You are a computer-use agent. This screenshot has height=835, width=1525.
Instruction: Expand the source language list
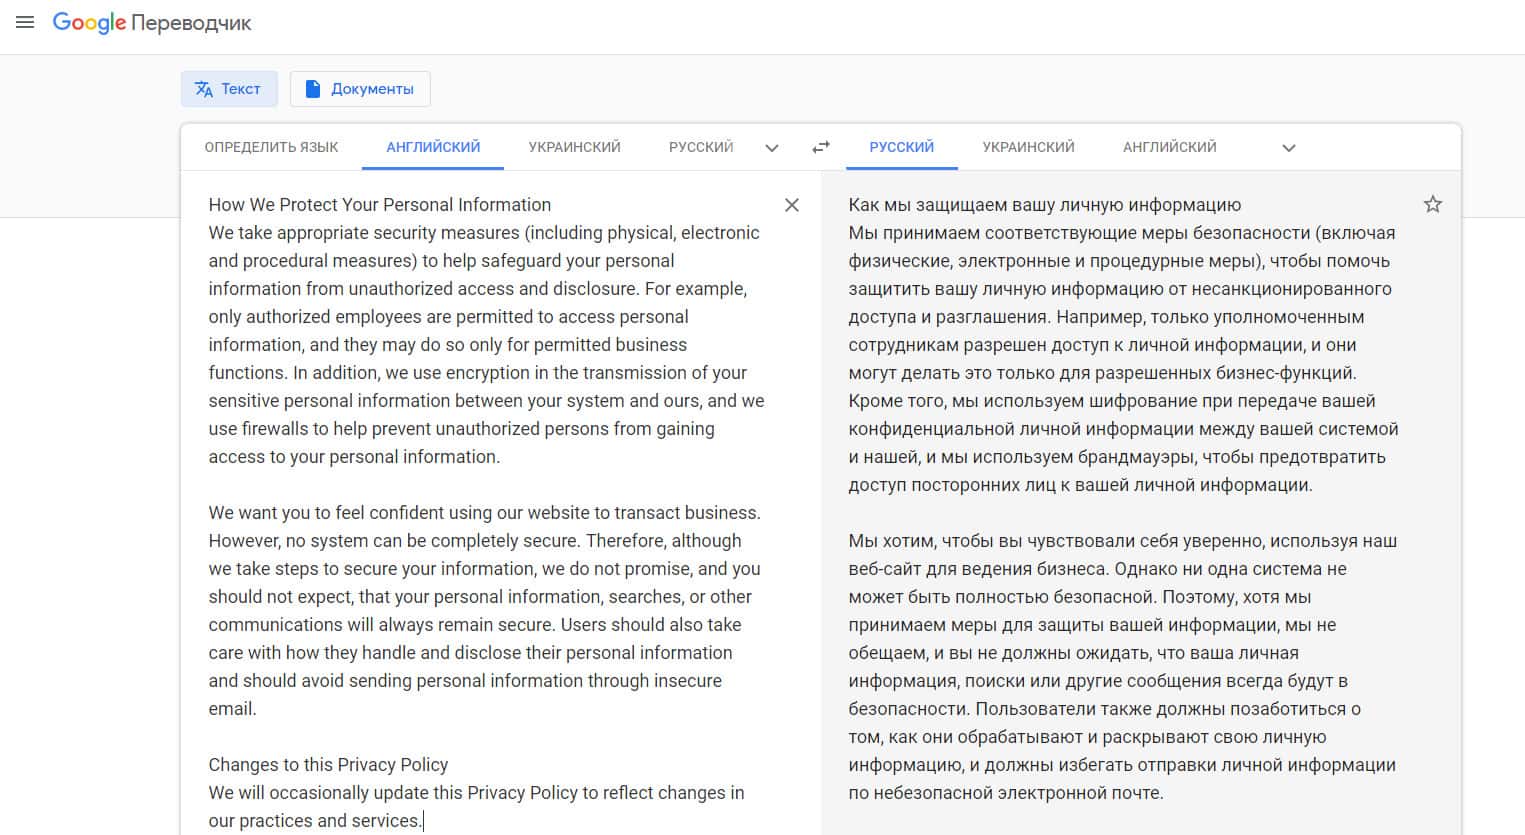coord(772,148)
